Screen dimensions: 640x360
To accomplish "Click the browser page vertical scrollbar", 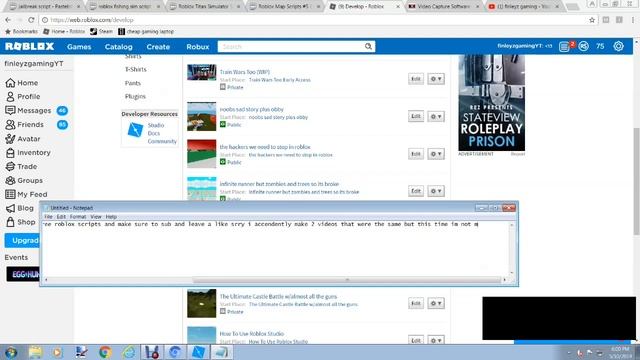I will coord(636,182).
